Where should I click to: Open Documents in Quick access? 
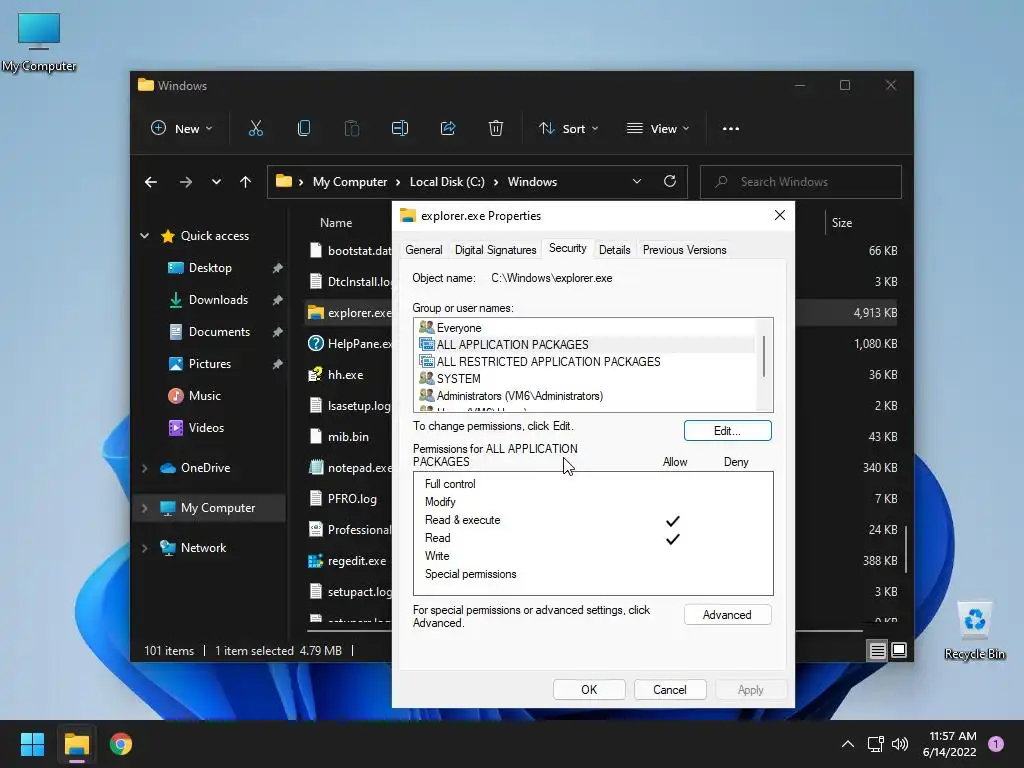click(x=219, y=332)
